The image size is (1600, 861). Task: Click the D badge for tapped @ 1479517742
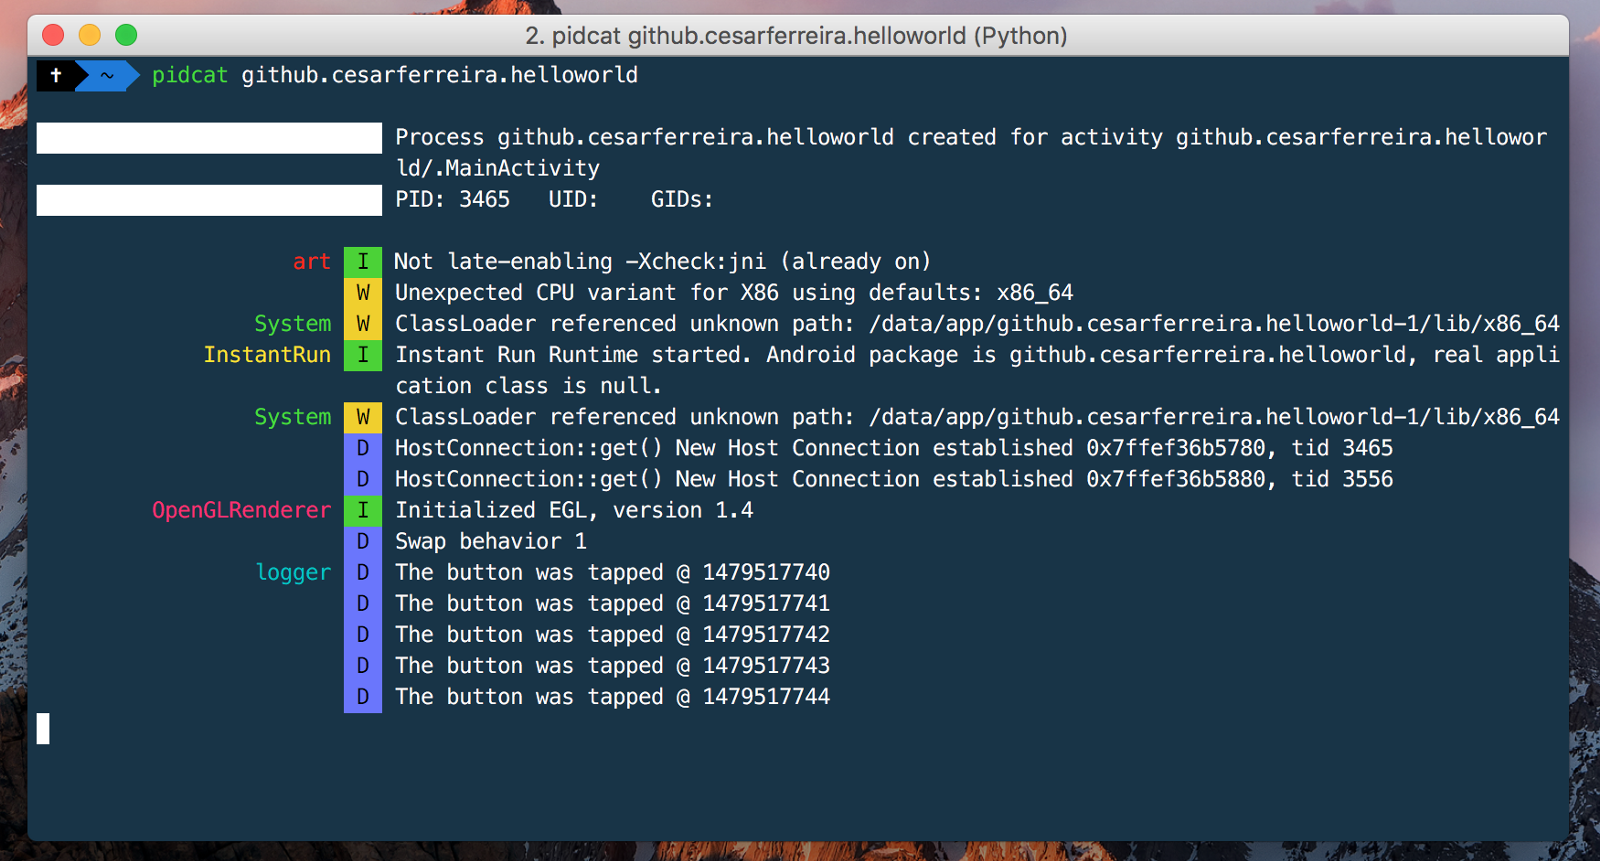363,634
